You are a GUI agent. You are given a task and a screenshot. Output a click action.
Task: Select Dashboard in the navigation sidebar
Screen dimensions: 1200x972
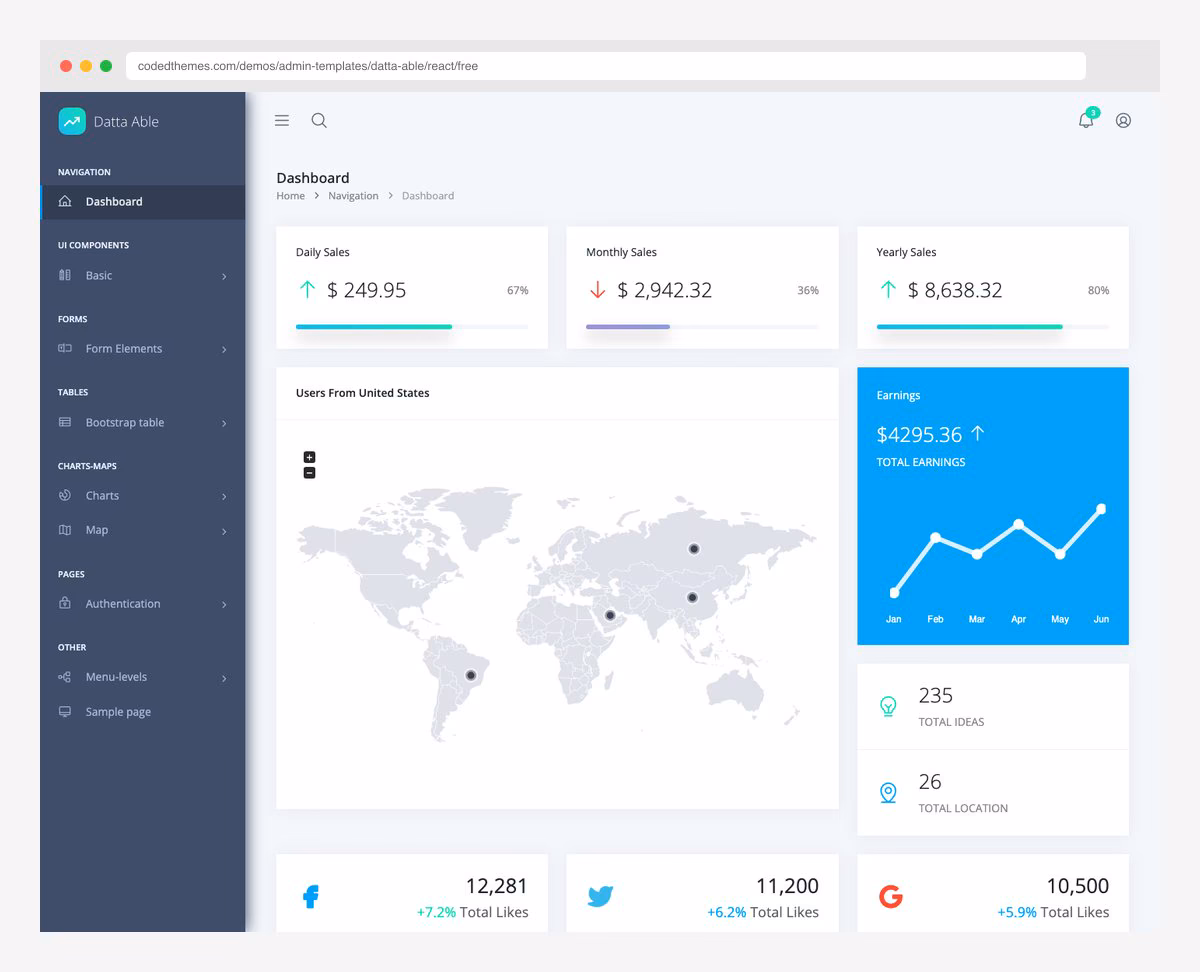[113, 200]
